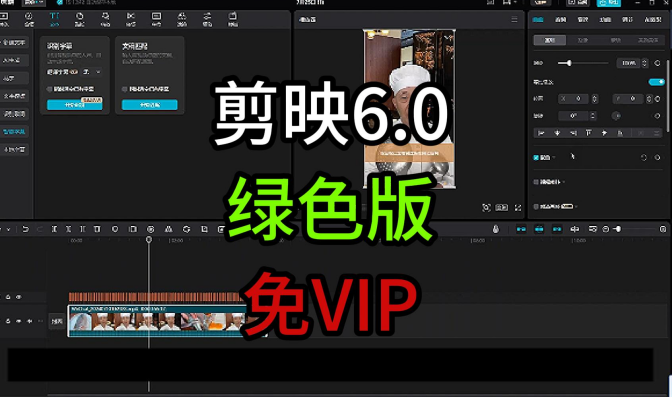The image size is (672, 397).
Task: Click align-horizontal-center icon in properties panel
Action: (557, 133)
